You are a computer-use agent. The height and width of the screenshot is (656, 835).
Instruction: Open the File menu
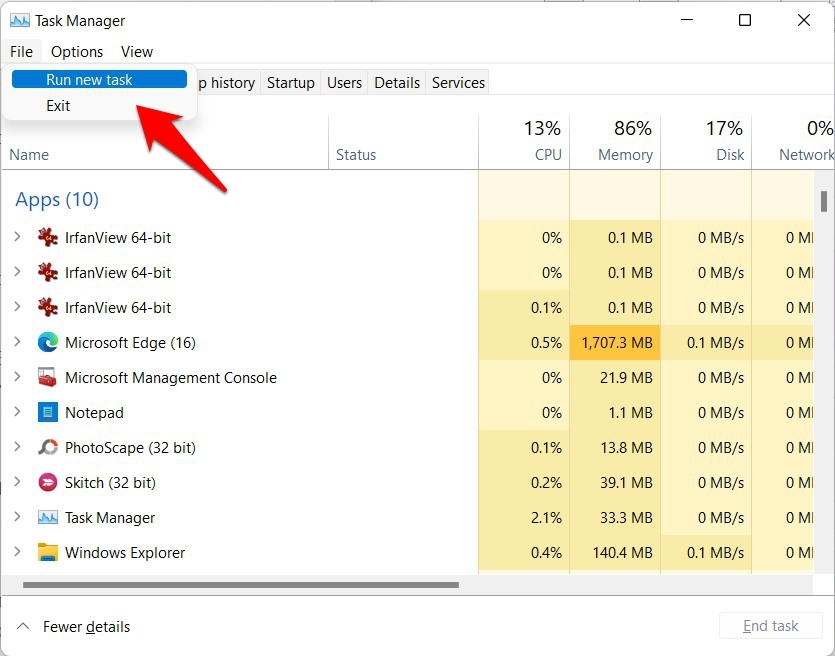tap(21, 52)
